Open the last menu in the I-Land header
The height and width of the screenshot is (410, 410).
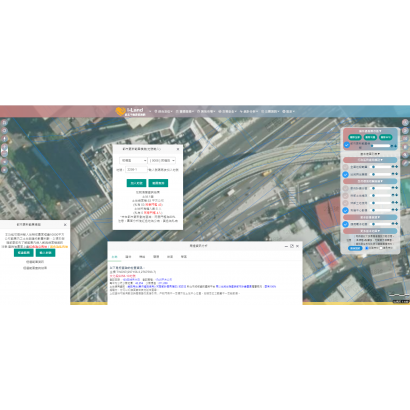pyautogui.click(x=289, y=111)
